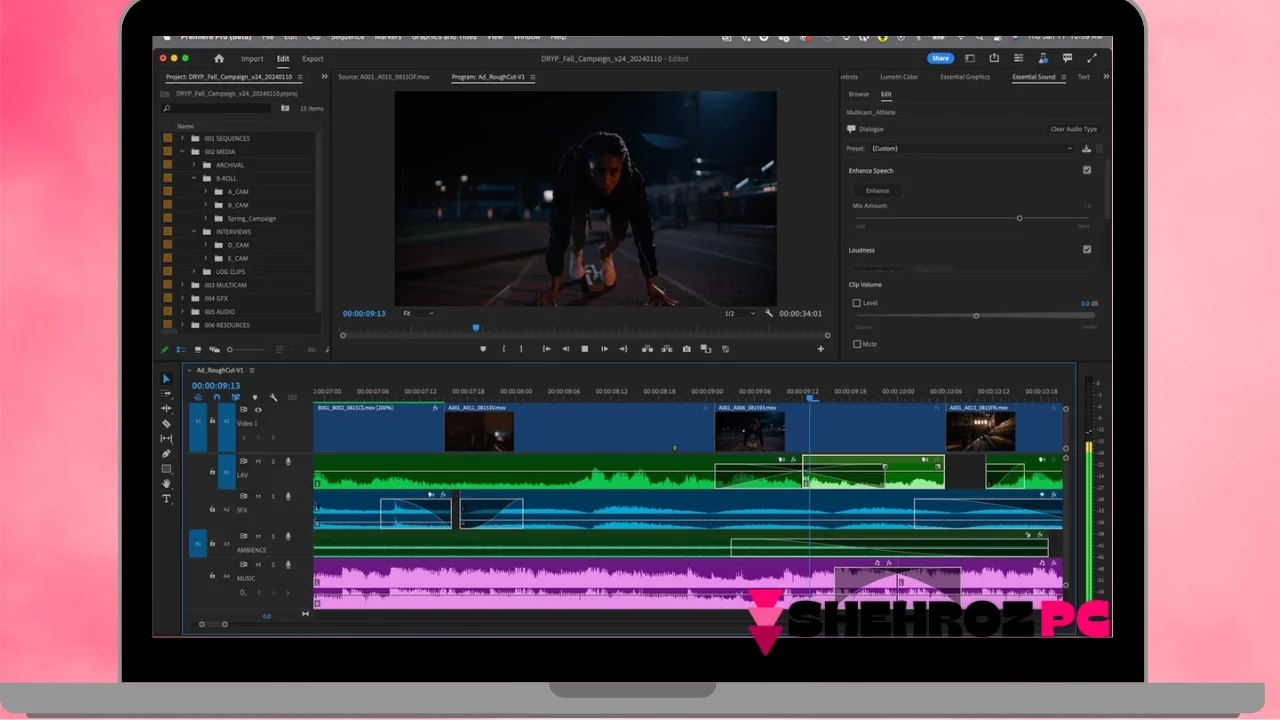This screenshot has width=1280, height=720.
Task: Open timeline wrench display settings
Action: tap(273, 397)
